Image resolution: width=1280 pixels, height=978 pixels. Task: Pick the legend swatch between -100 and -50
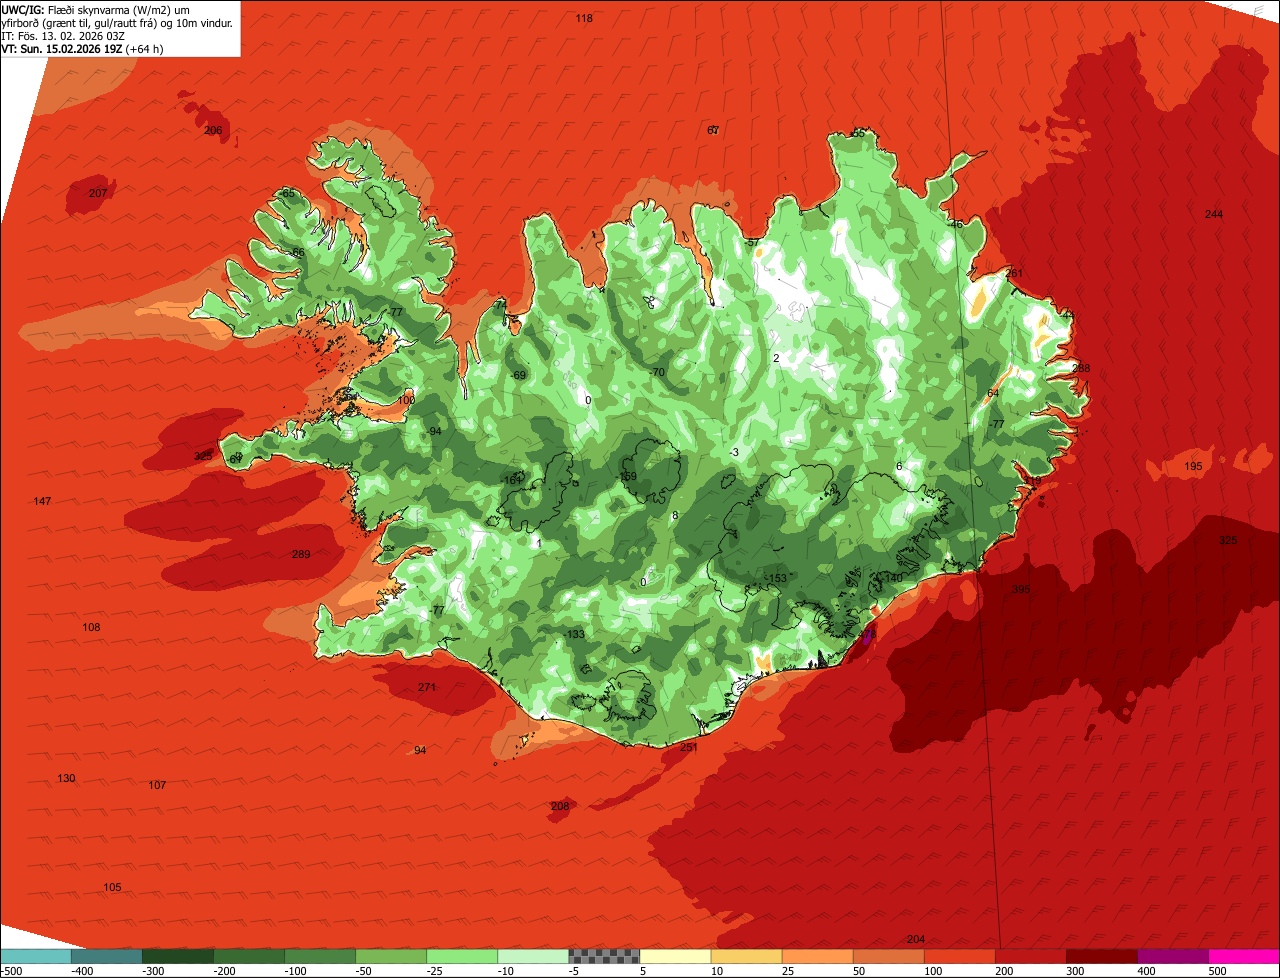pyautogui.click(x=320, y=956)
